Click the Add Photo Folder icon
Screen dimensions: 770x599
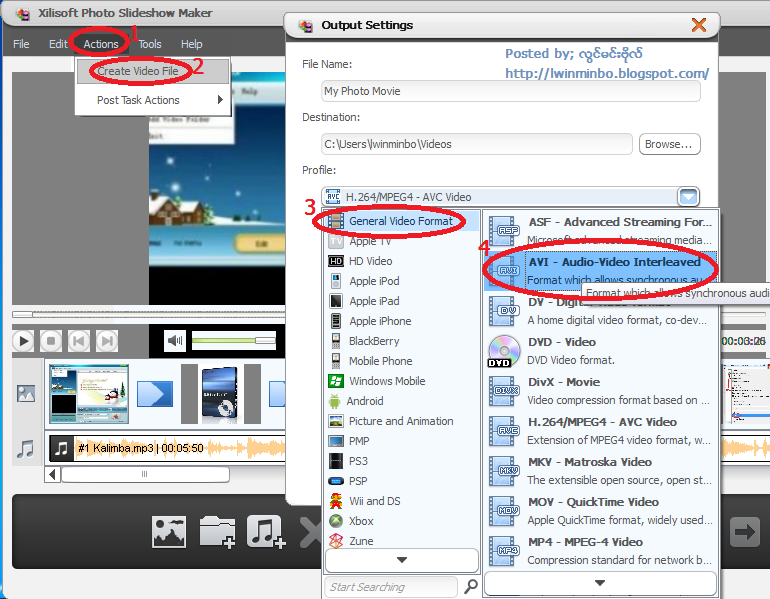click(x=217, y=532)
